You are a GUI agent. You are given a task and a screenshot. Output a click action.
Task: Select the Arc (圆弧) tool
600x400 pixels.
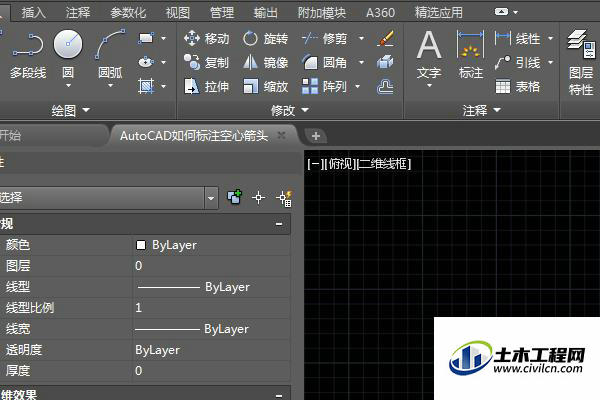point(110,56)
